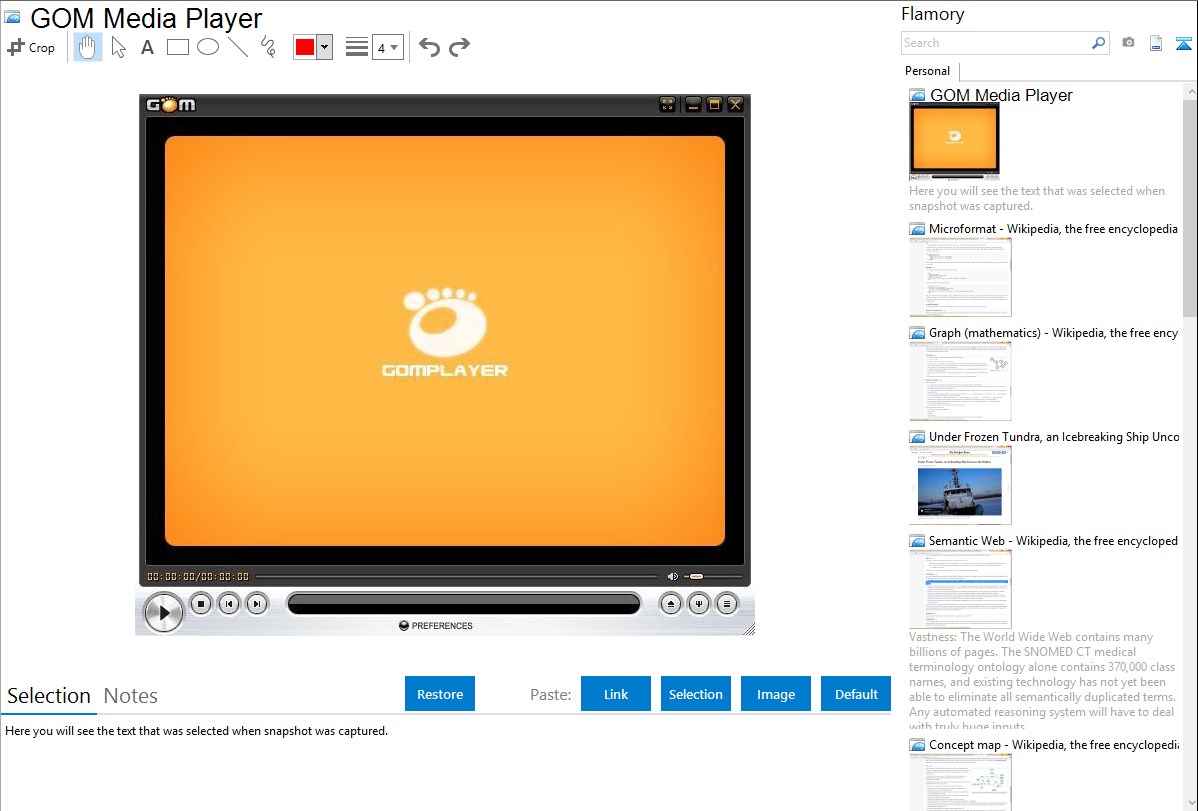This screenshot has height=811, width=1198.
Task: Click the fullscreen arrows icon in GOM title bar
Action: point(667,105)
